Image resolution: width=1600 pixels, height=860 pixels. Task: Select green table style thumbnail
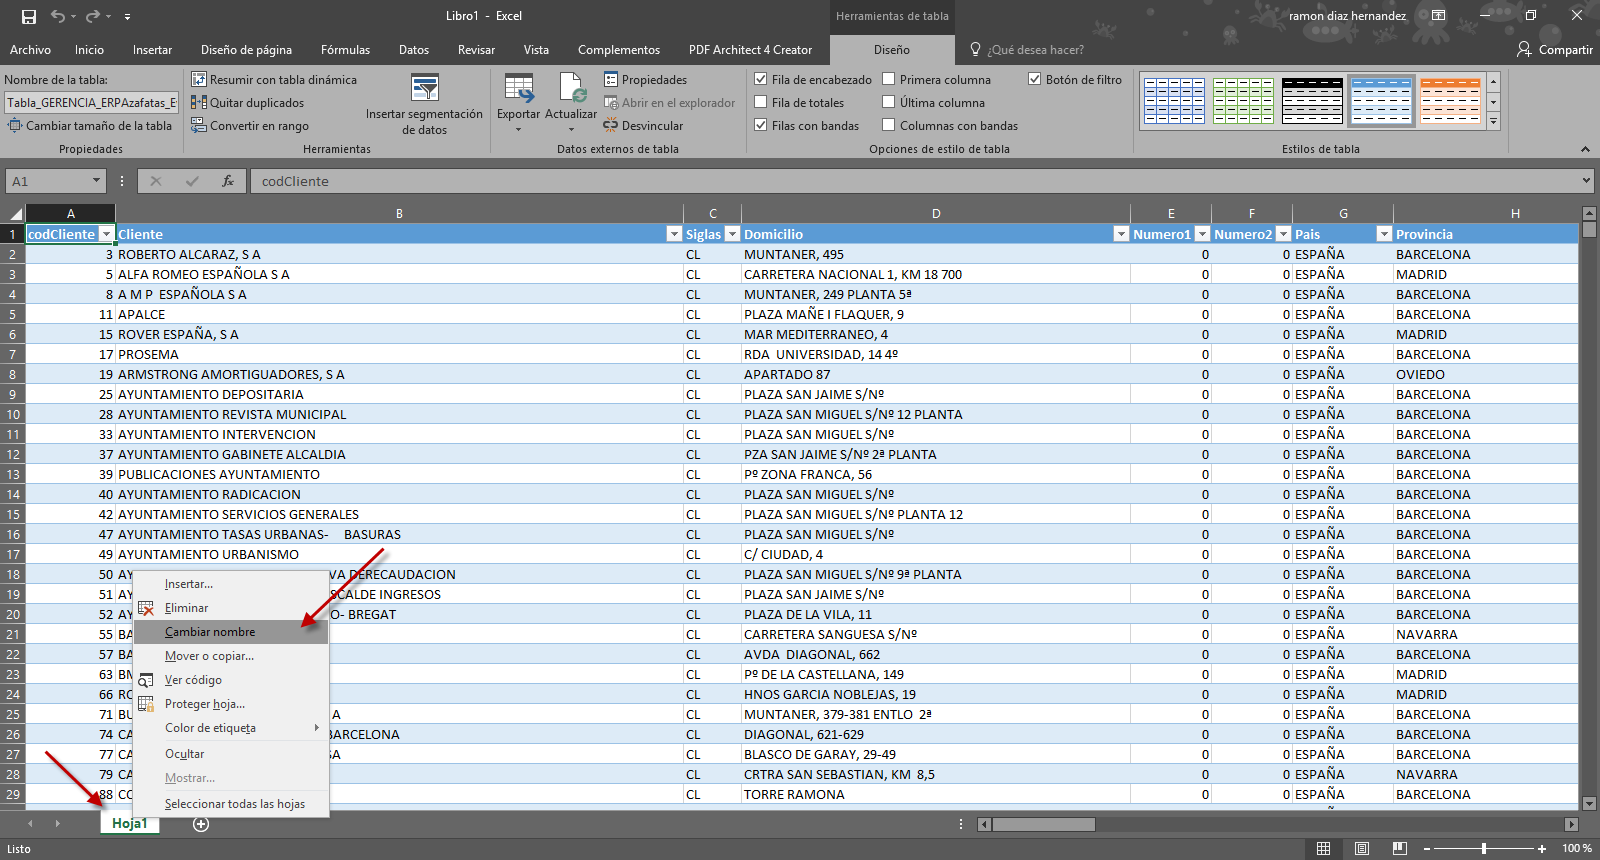(1243, 100)
